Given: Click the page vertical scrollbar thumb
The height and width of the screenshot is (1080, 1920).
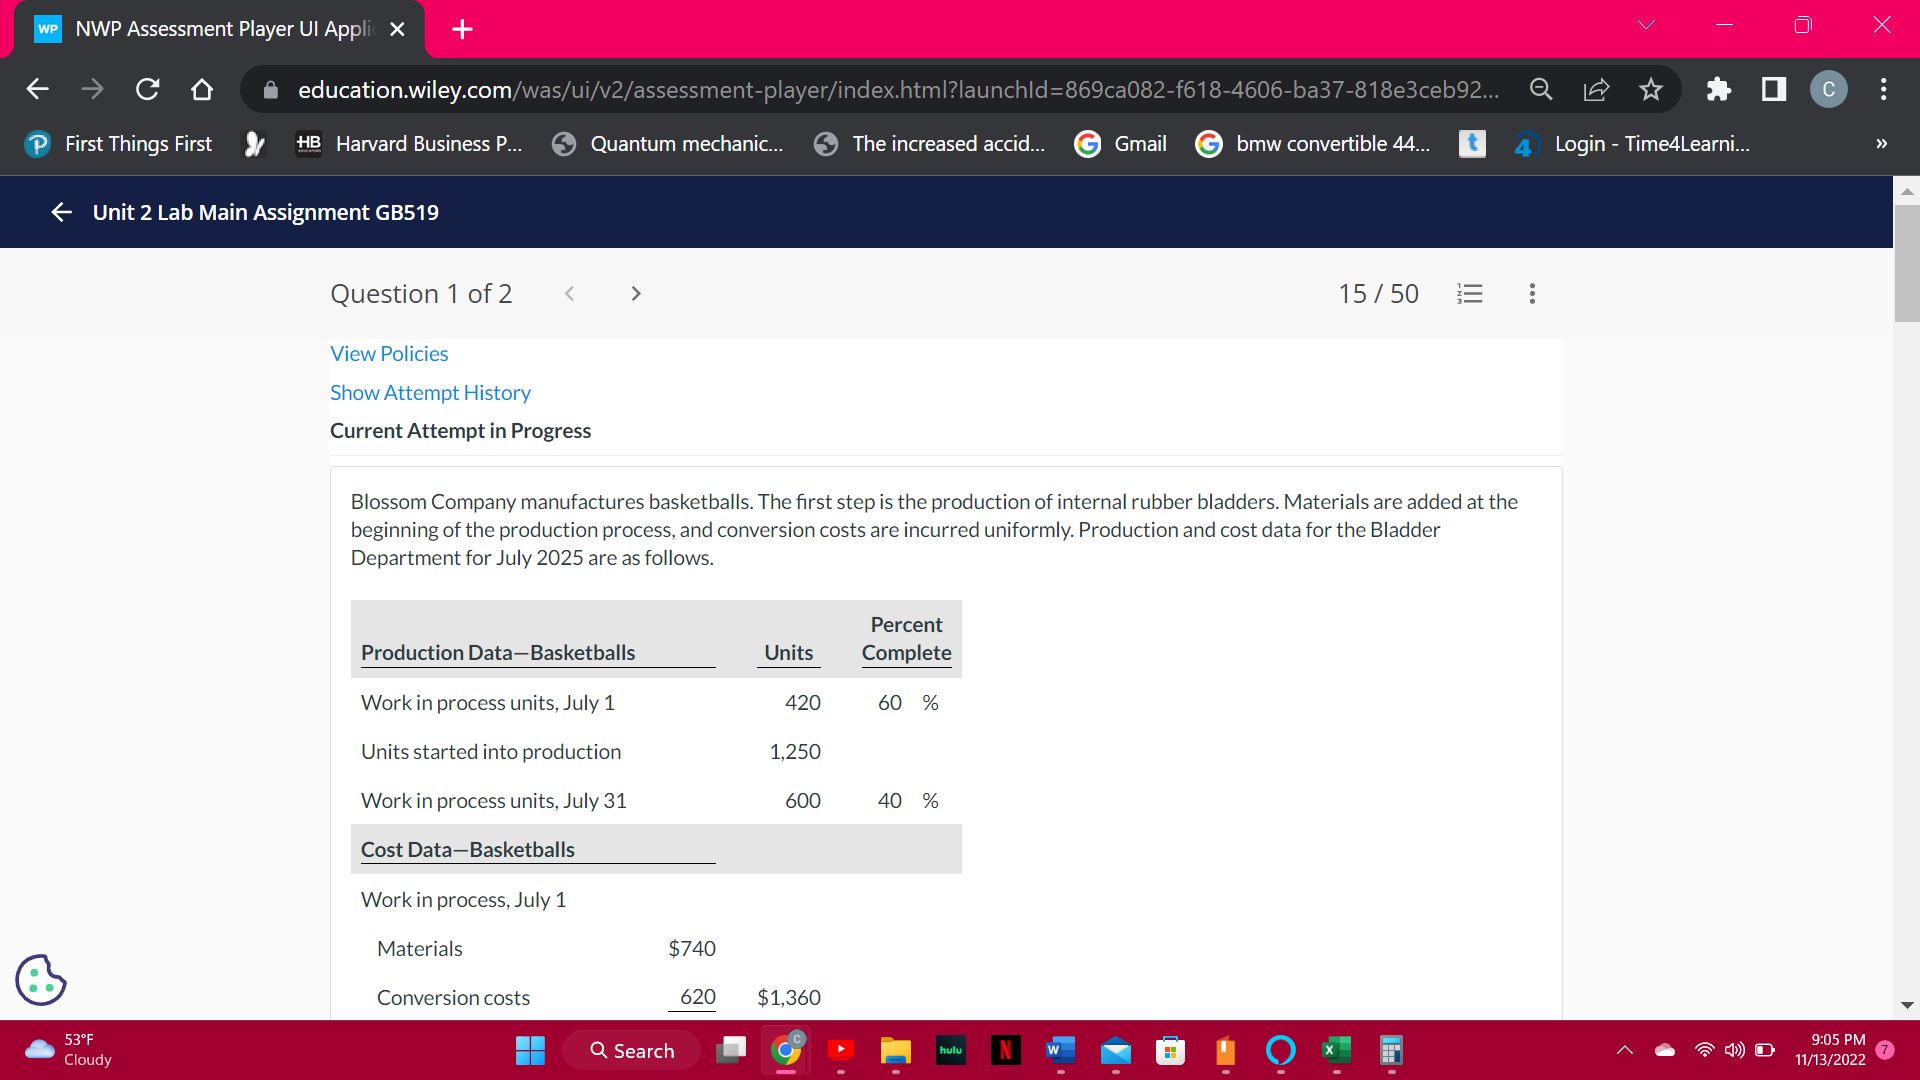Looking at the screenshot, I should tap(1906, 262).
